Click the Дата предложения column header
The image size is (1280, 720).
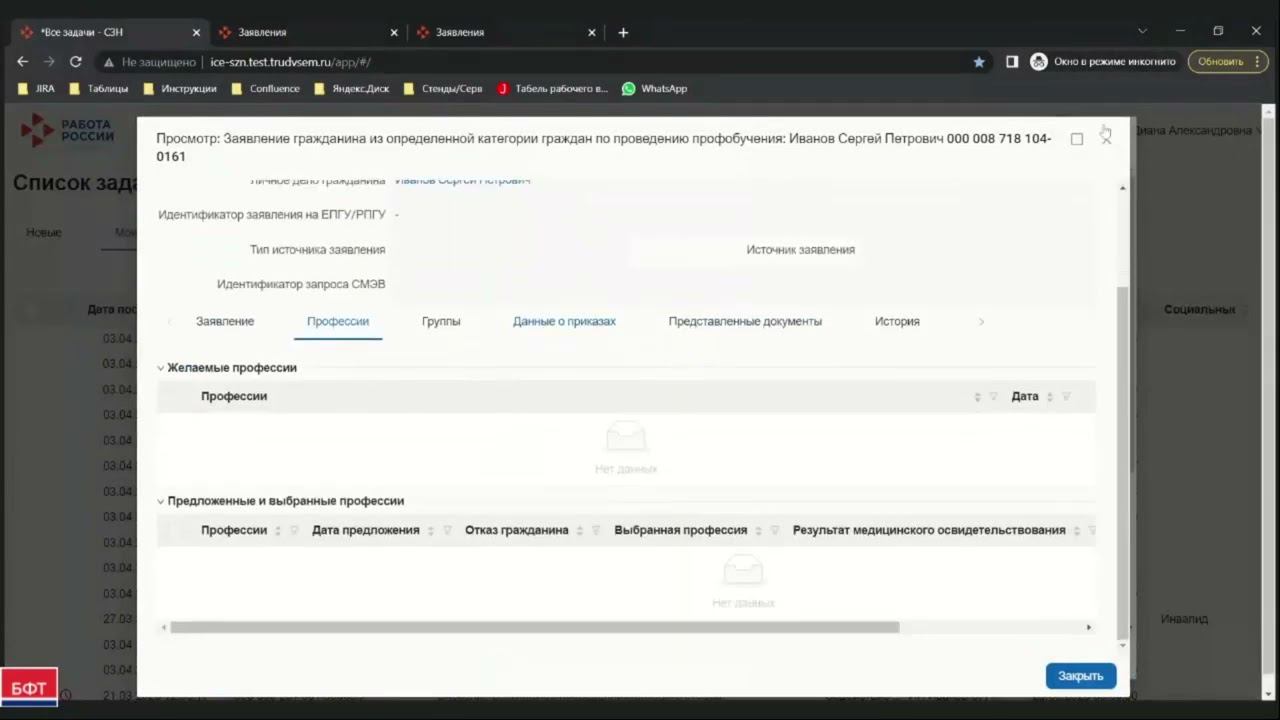point(366,531)
